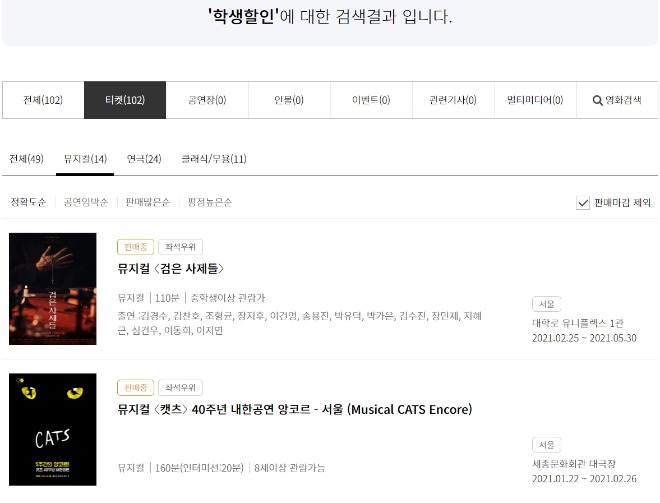The image size is (660, 503).
Task: Select the 이벤트(0) tab
Action: [371, 100]
